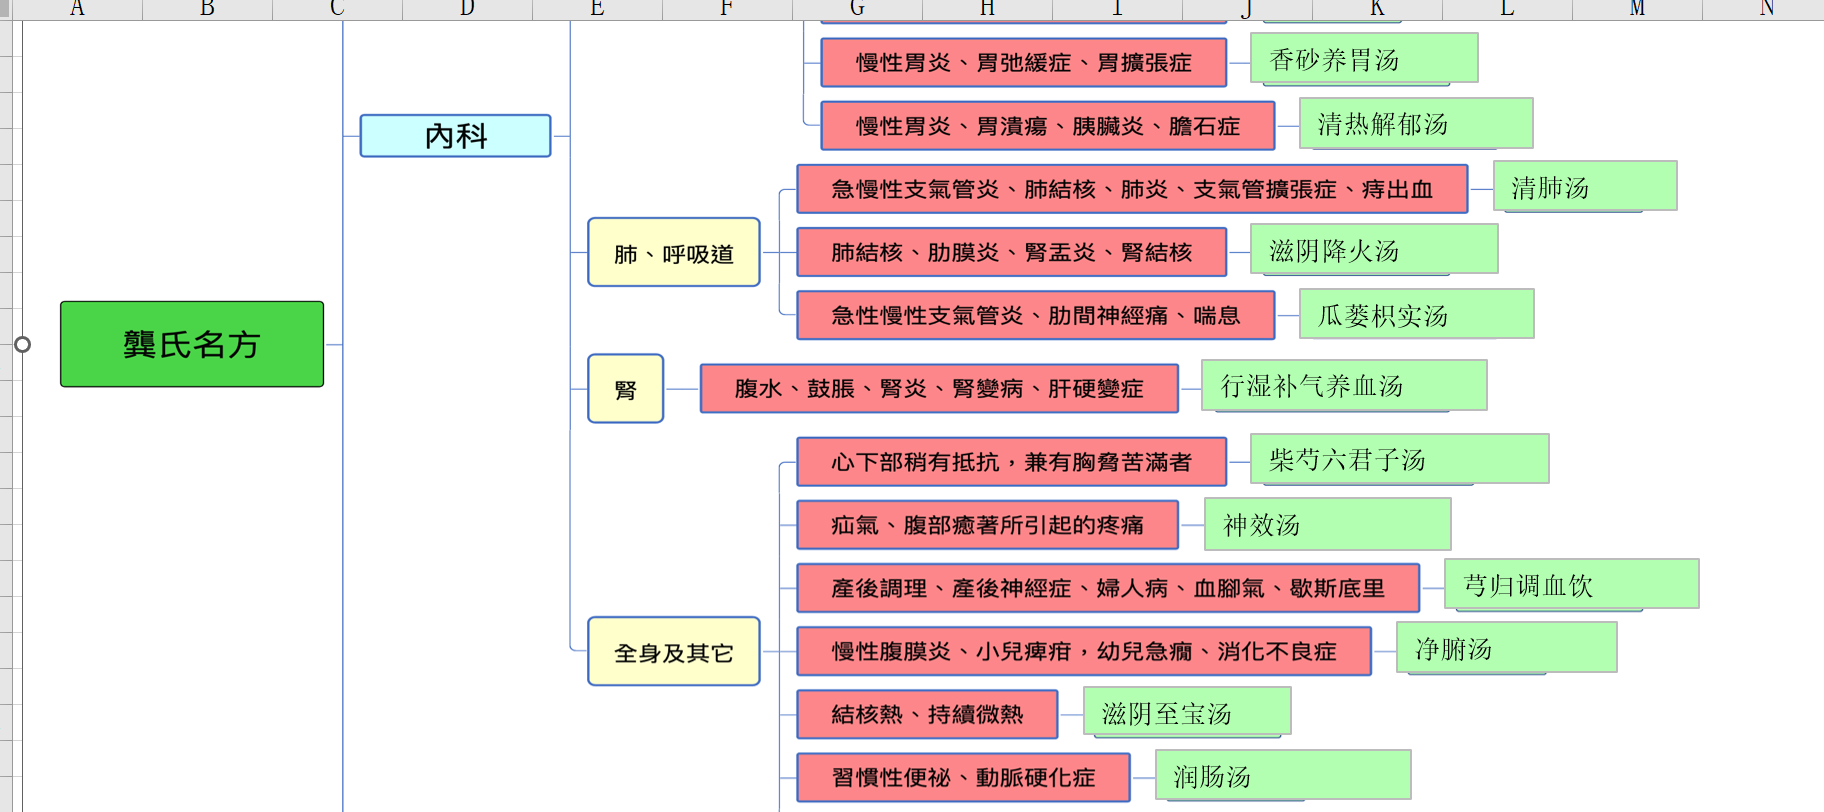Click the 內科 node
Viewport: 1824px width, 812px height.
[x=455, y=136]
